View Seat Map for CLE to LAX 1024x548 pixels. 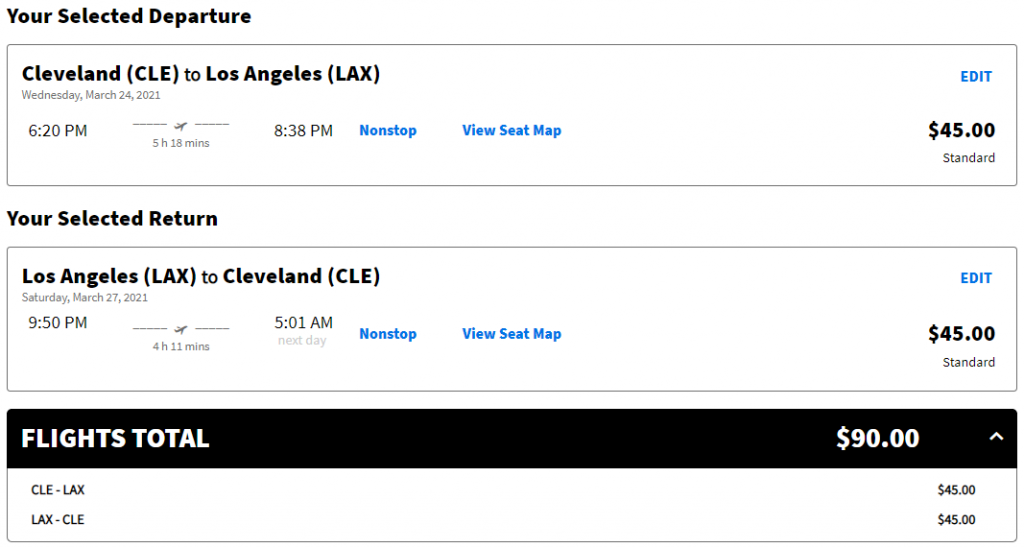click(x=512, y=130)
